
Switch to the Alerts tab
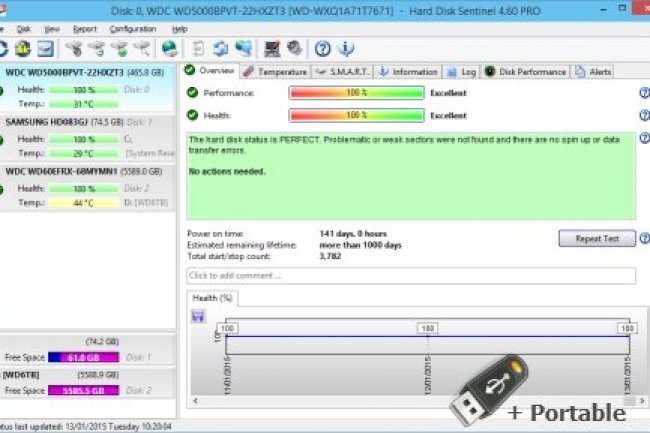point(594,72)
